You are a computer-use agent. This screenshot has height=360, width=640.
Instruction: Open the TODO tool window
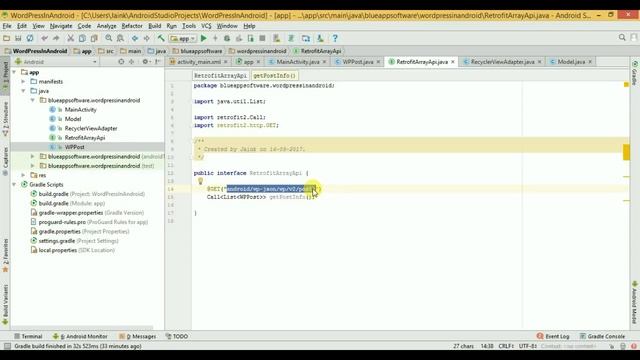177,336
